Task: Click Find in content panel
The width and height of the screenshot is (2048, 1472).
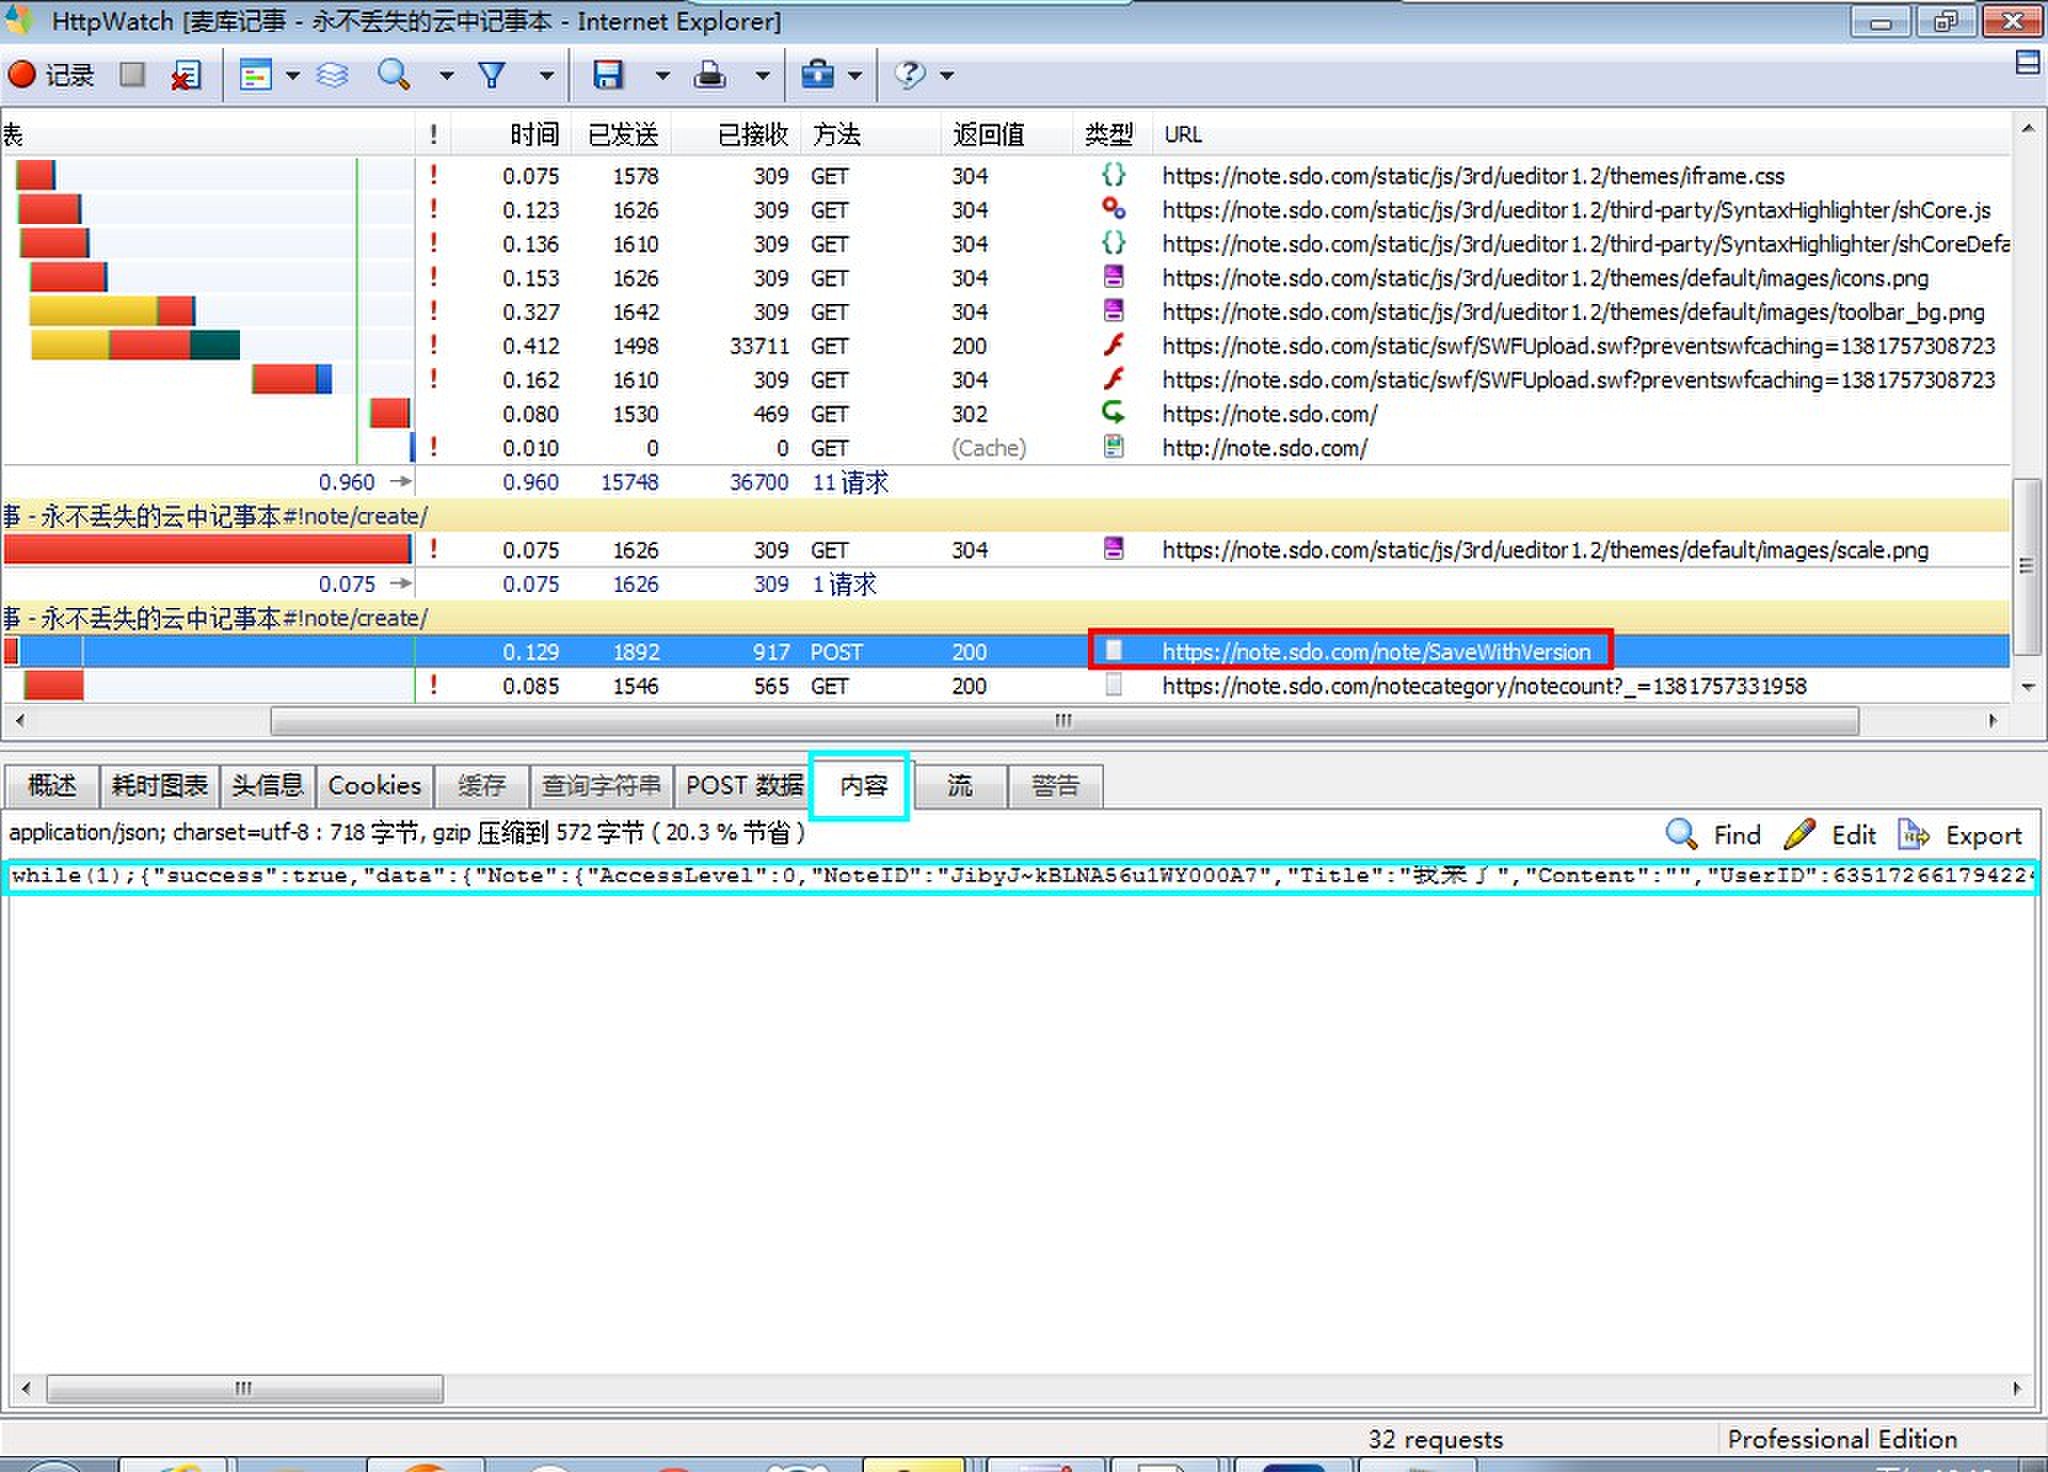Action: (x=1714, y=835)
